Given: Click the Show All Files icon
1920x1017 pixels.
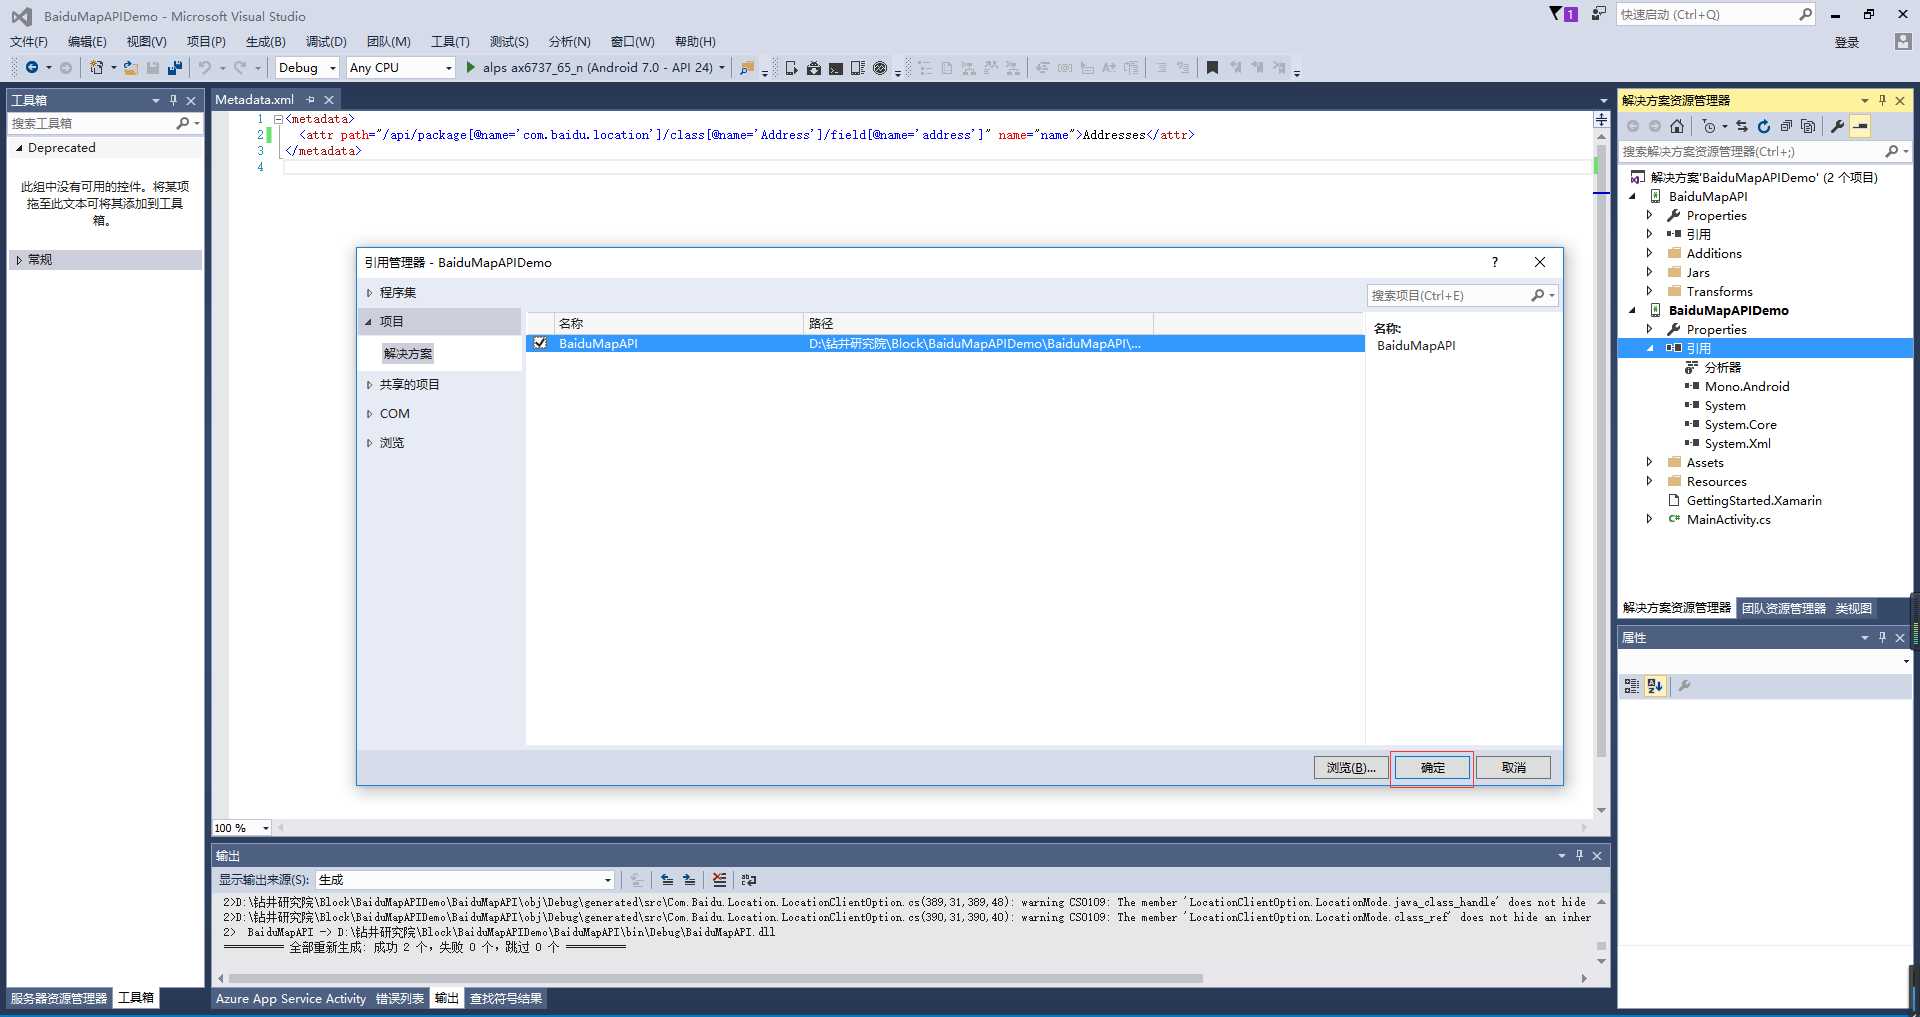Looking at the screenshot, I should [x=1808, y=126].
